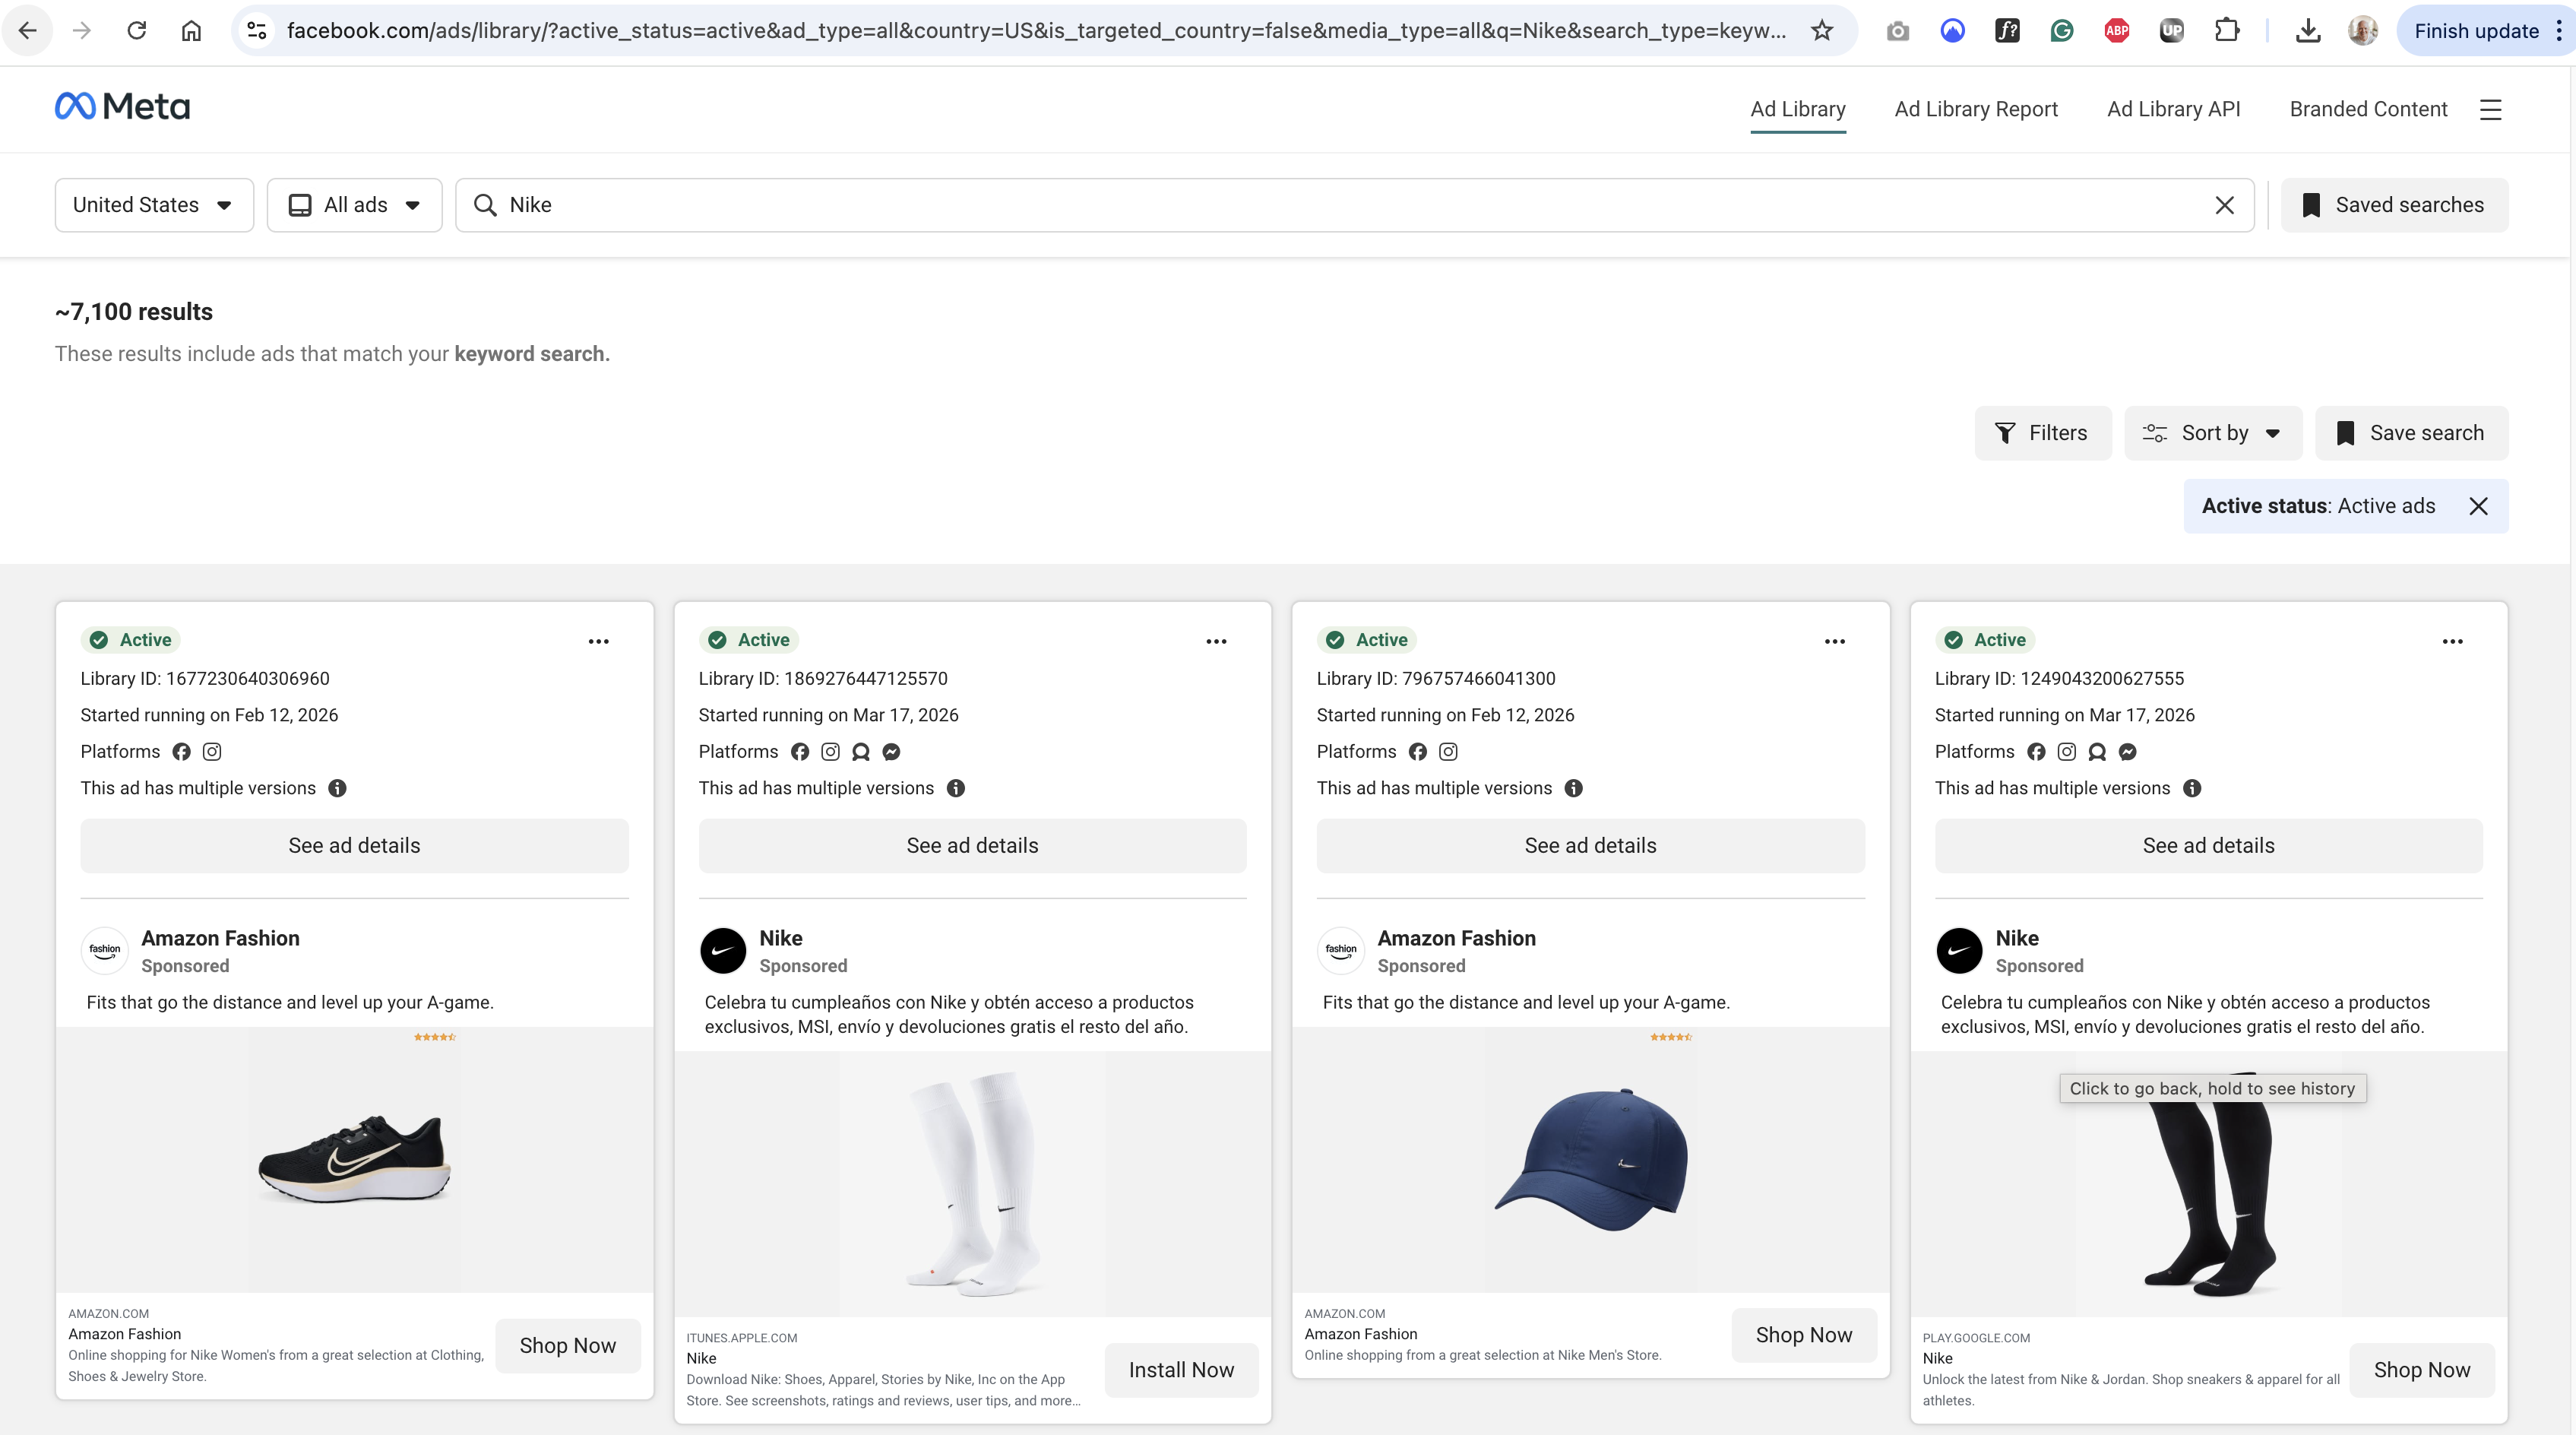
Task: Show multiple versions info for ad 1677230640306960
Action: (338, 788)
